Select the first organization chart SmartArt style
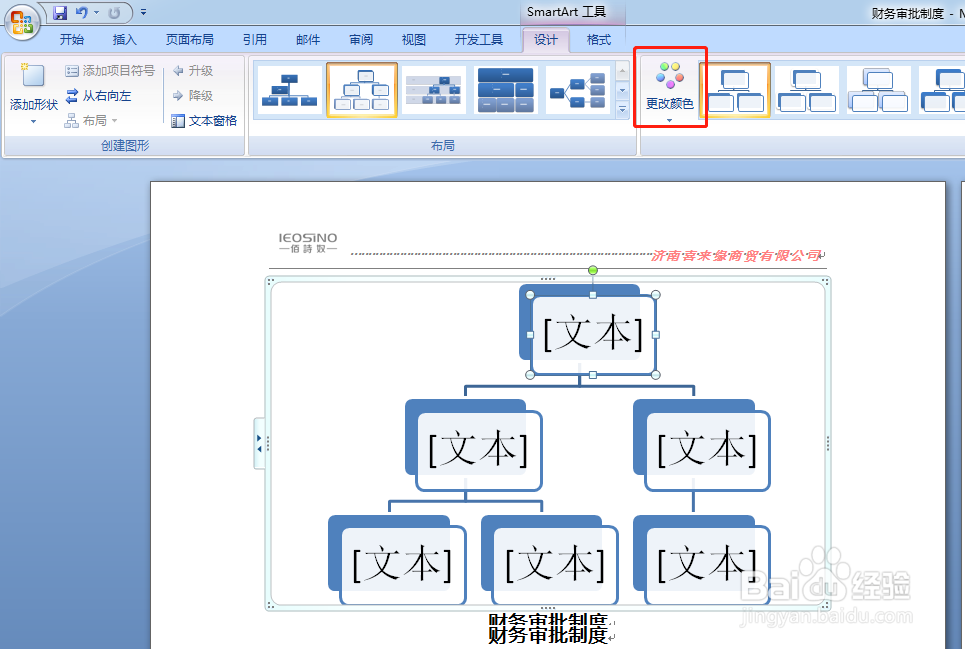This screenshot has width=965, height=649. click(288, 89)
